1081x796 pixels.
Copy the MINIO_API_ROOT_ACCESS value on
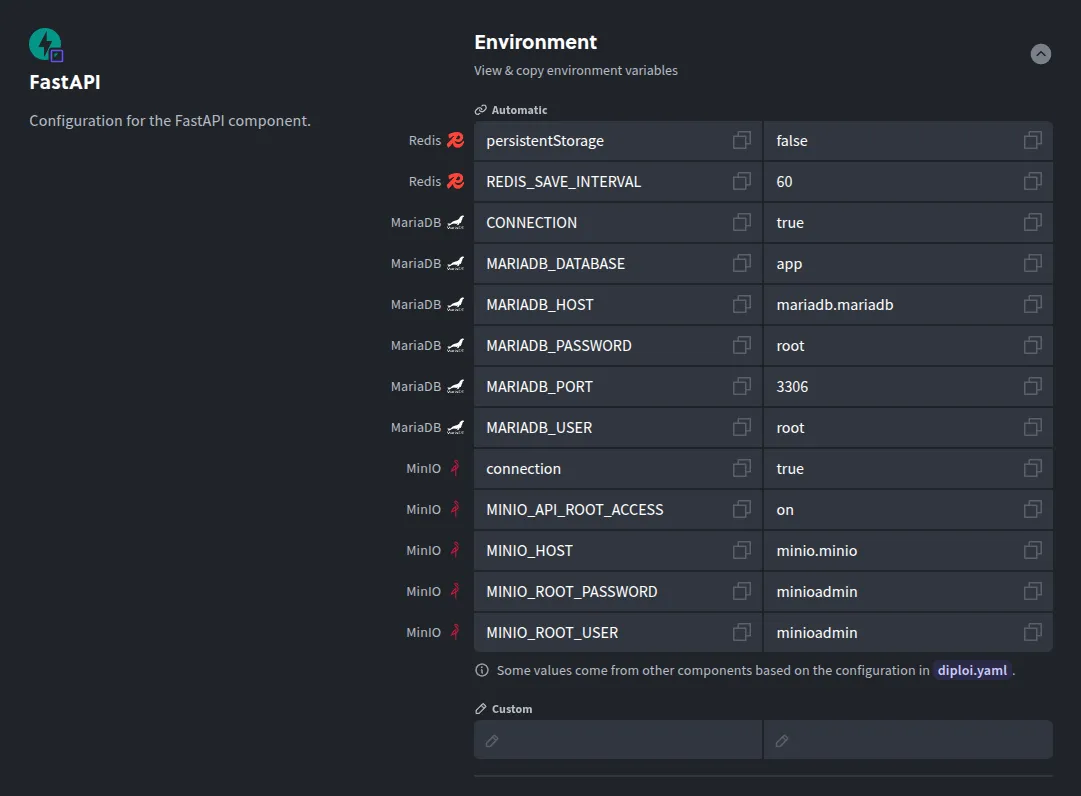pos(1032,509)
